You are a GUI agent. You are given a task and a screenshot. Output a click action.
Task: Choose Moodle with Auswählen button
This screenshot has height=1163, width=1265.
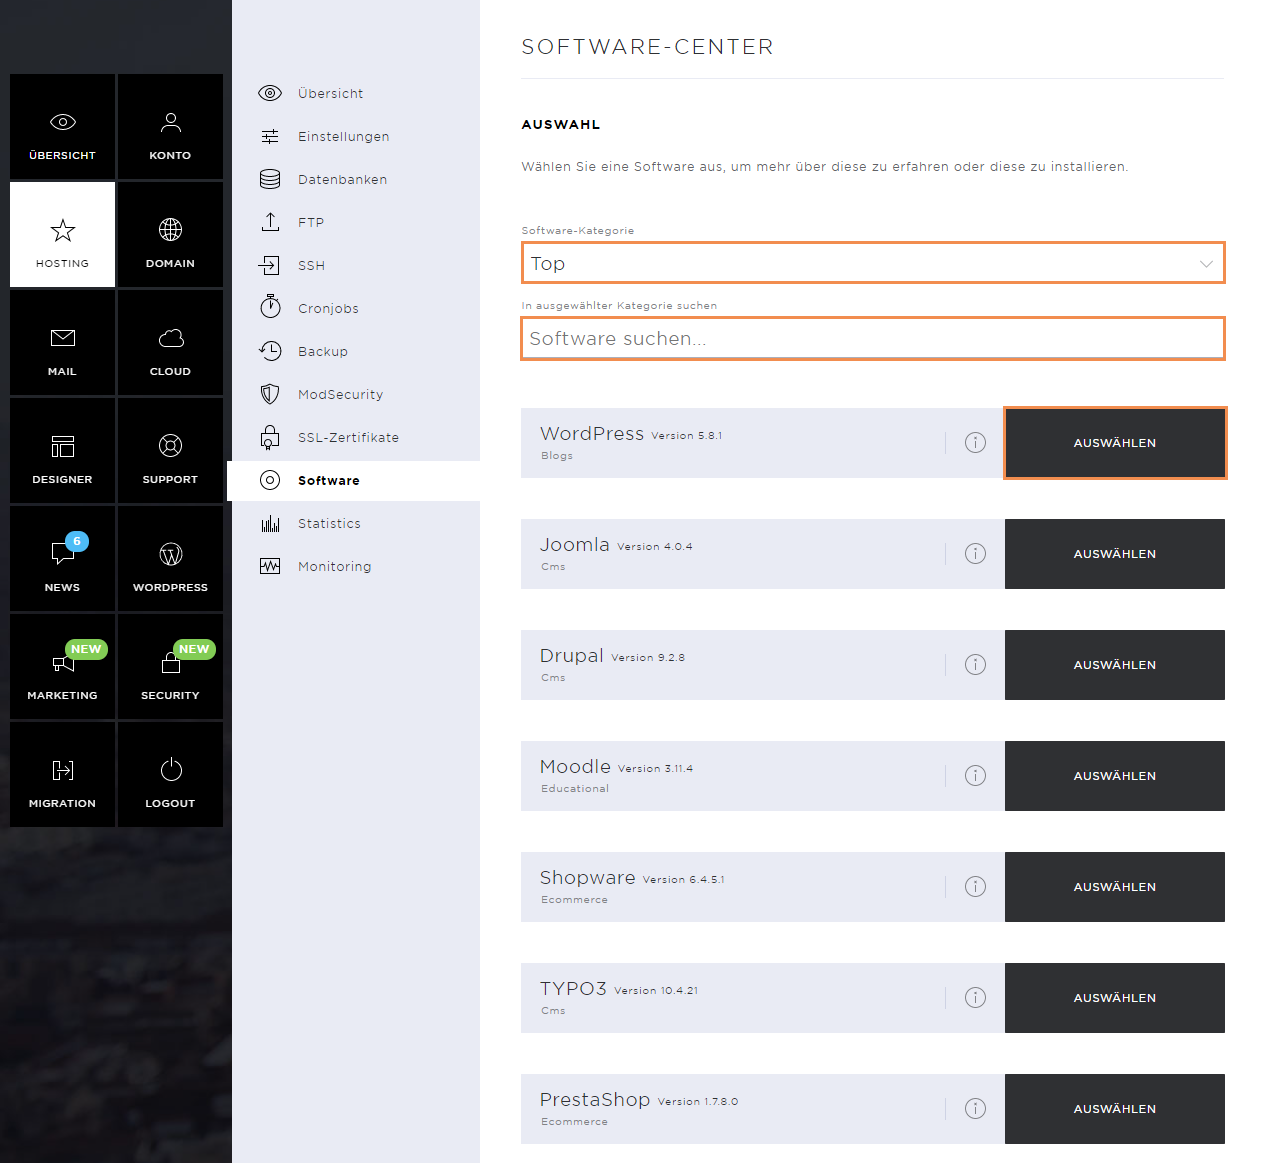pos(1115,776)
